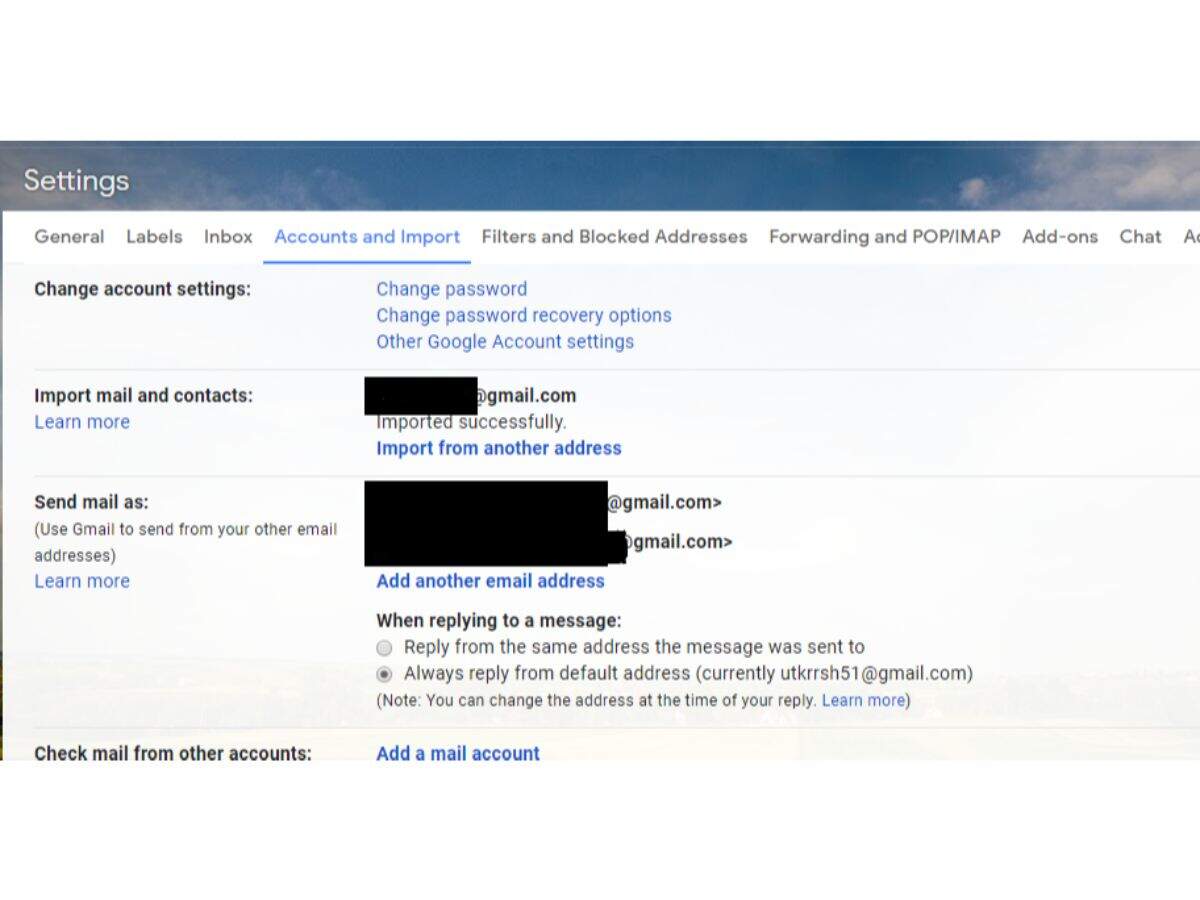Screen dimensions: 1200x900
Task: Open Other Google Account settings
Action: [x=504, y=341]
